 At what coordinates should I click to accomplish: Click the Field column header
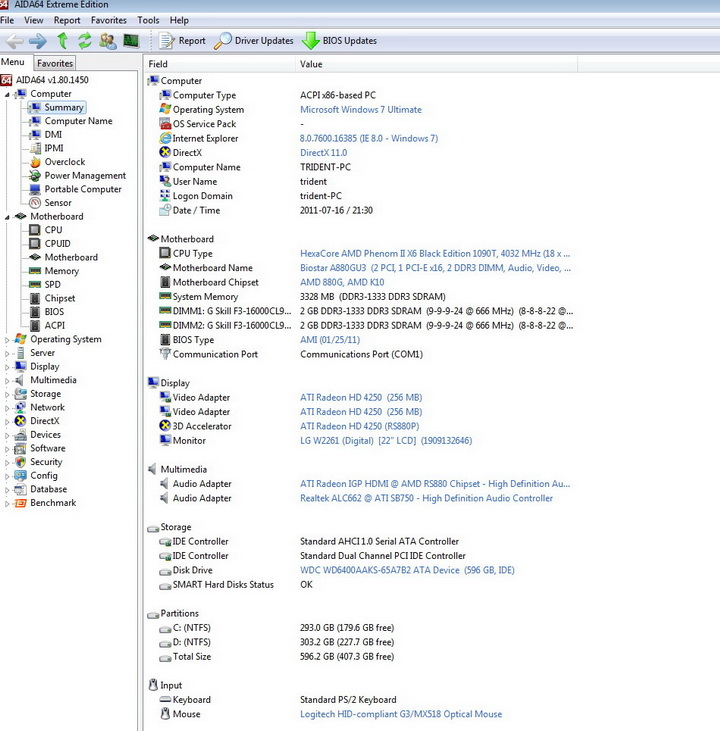coord(219,64)
